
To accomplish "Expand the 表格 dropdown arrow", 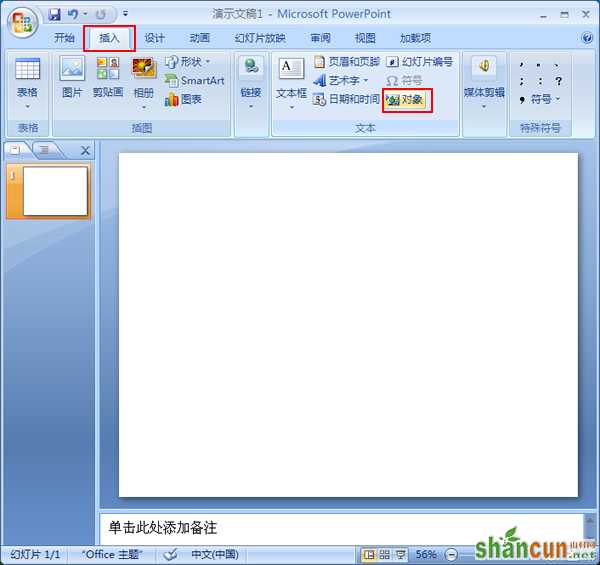I will click(x=28, y=106).
